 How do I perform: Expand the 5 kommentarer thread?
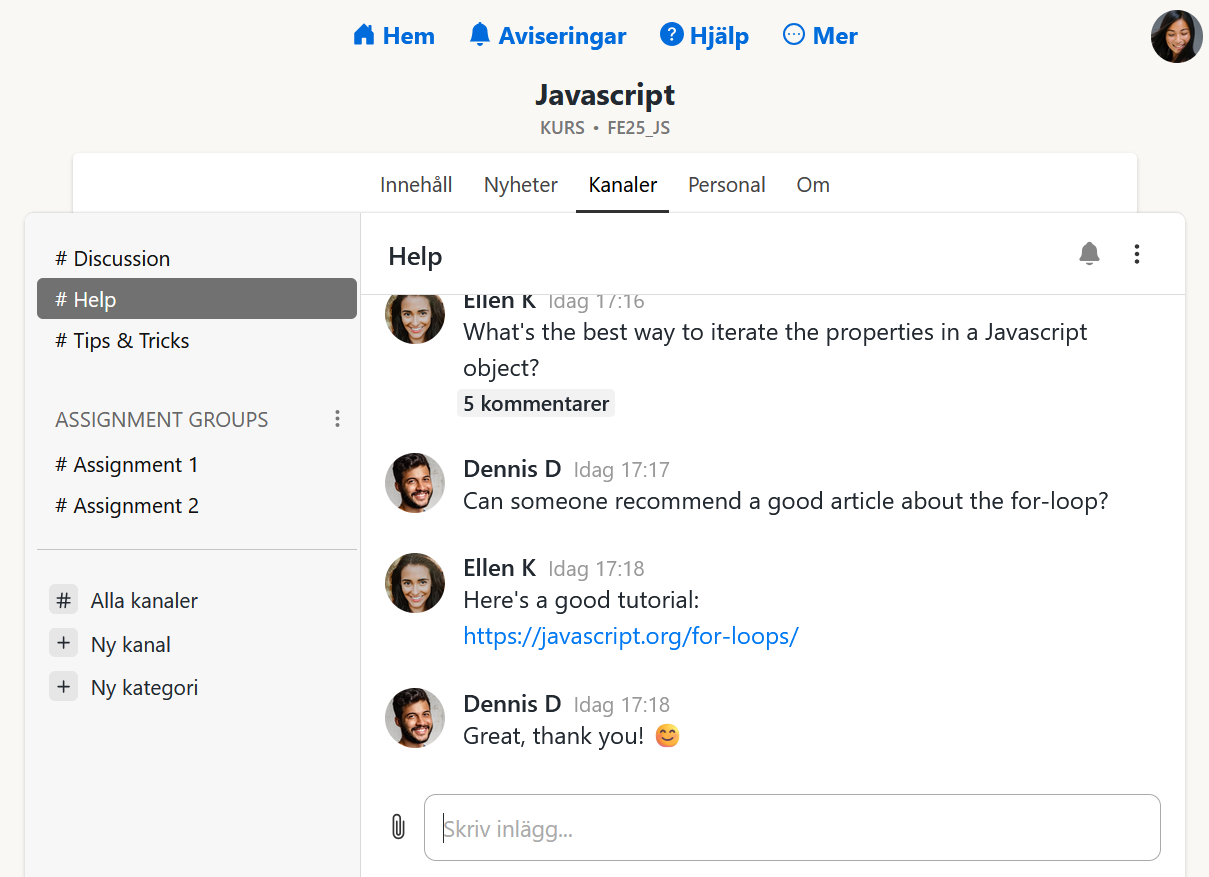click(536, 404)
